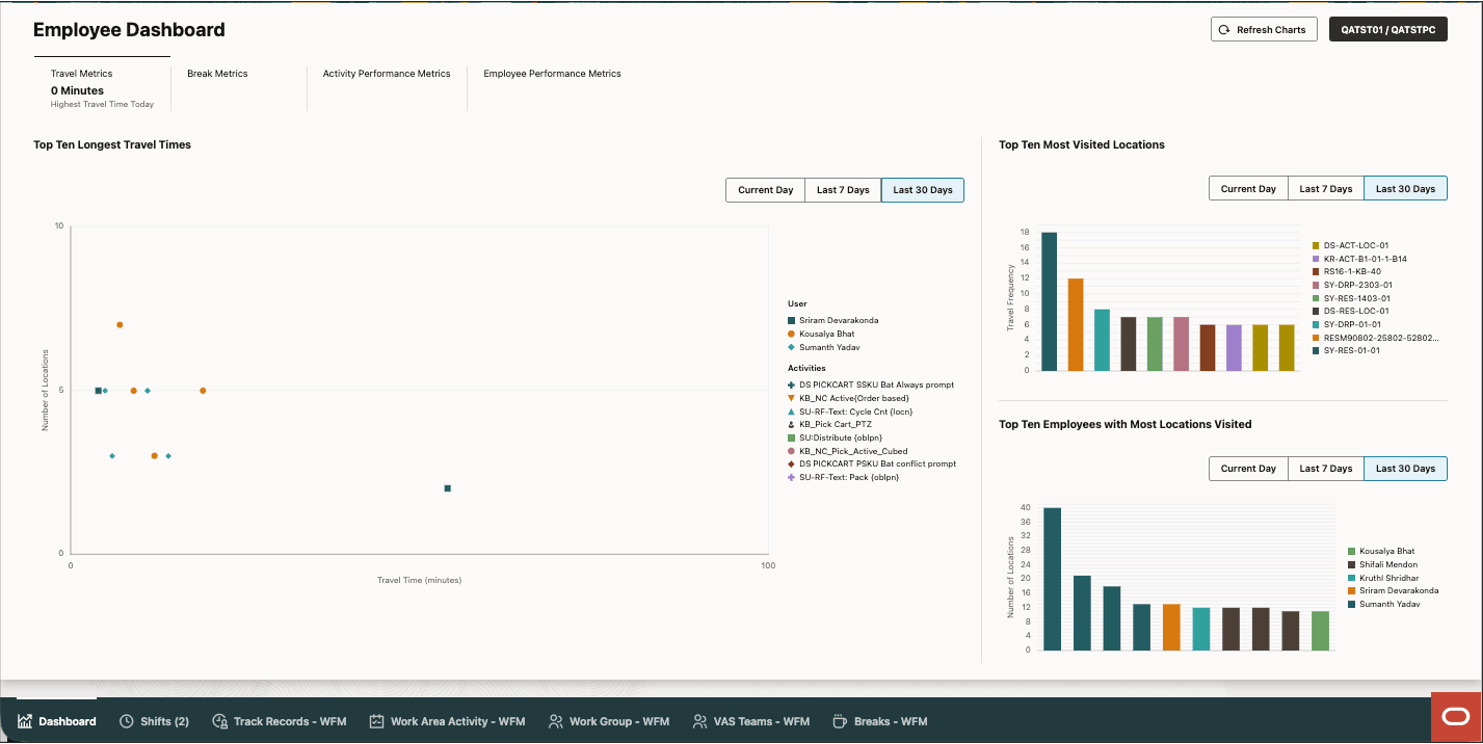The width and height of the screenshot is (1483, 744).
Task: Open Work Area Activity - WFM link
Action: 447,721
